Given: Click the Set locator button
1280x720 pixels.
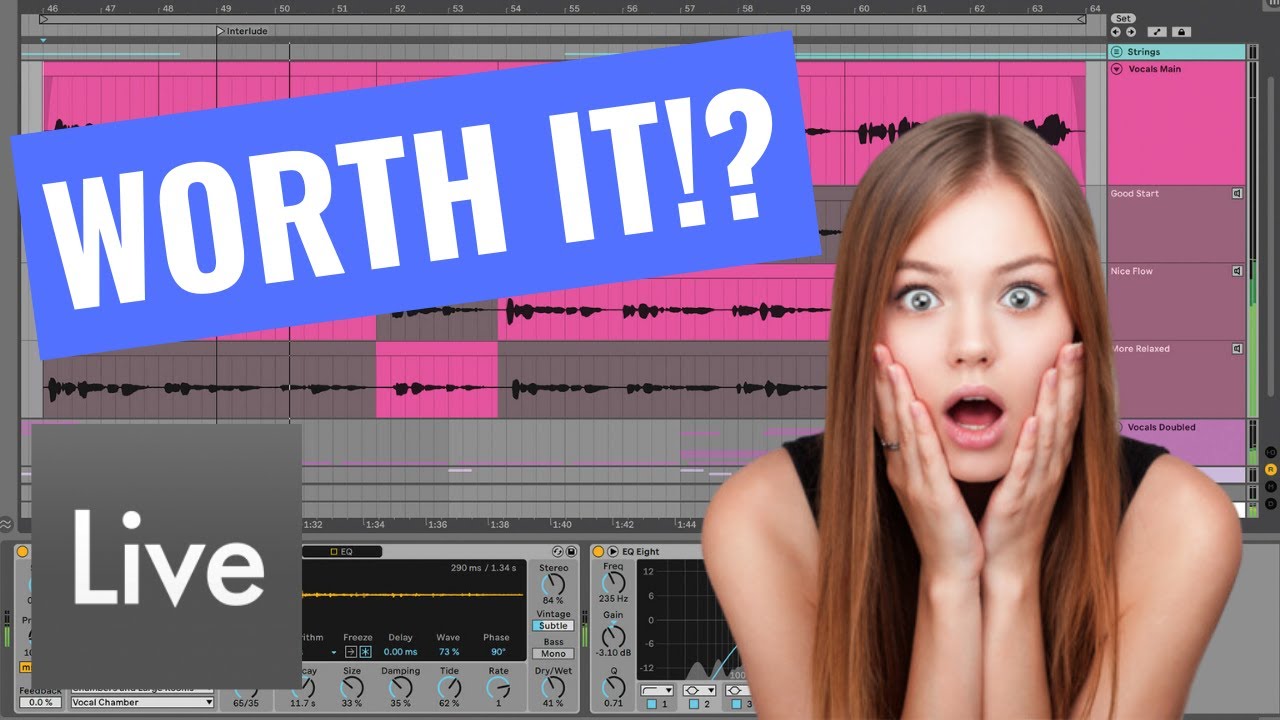Looking at the screenshot, I should [x=1123, y=18].
